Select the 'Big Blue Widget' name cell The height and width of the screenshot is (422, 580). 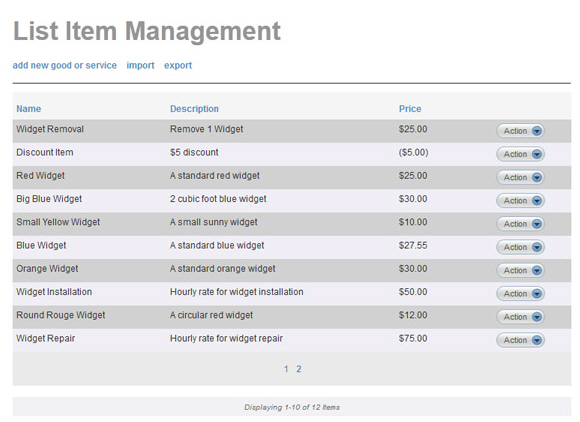tap(49, 199)
